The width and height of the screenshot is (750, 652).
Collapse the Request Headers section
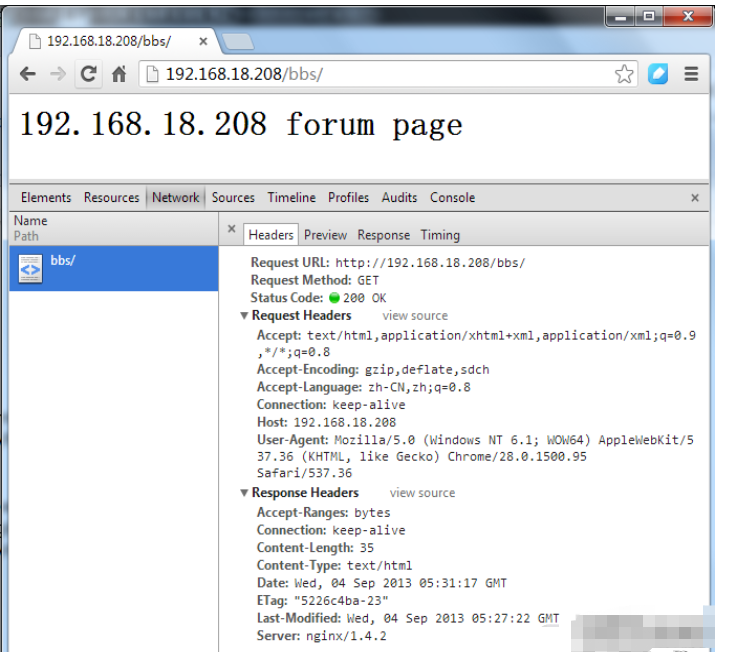coord(244,316)
